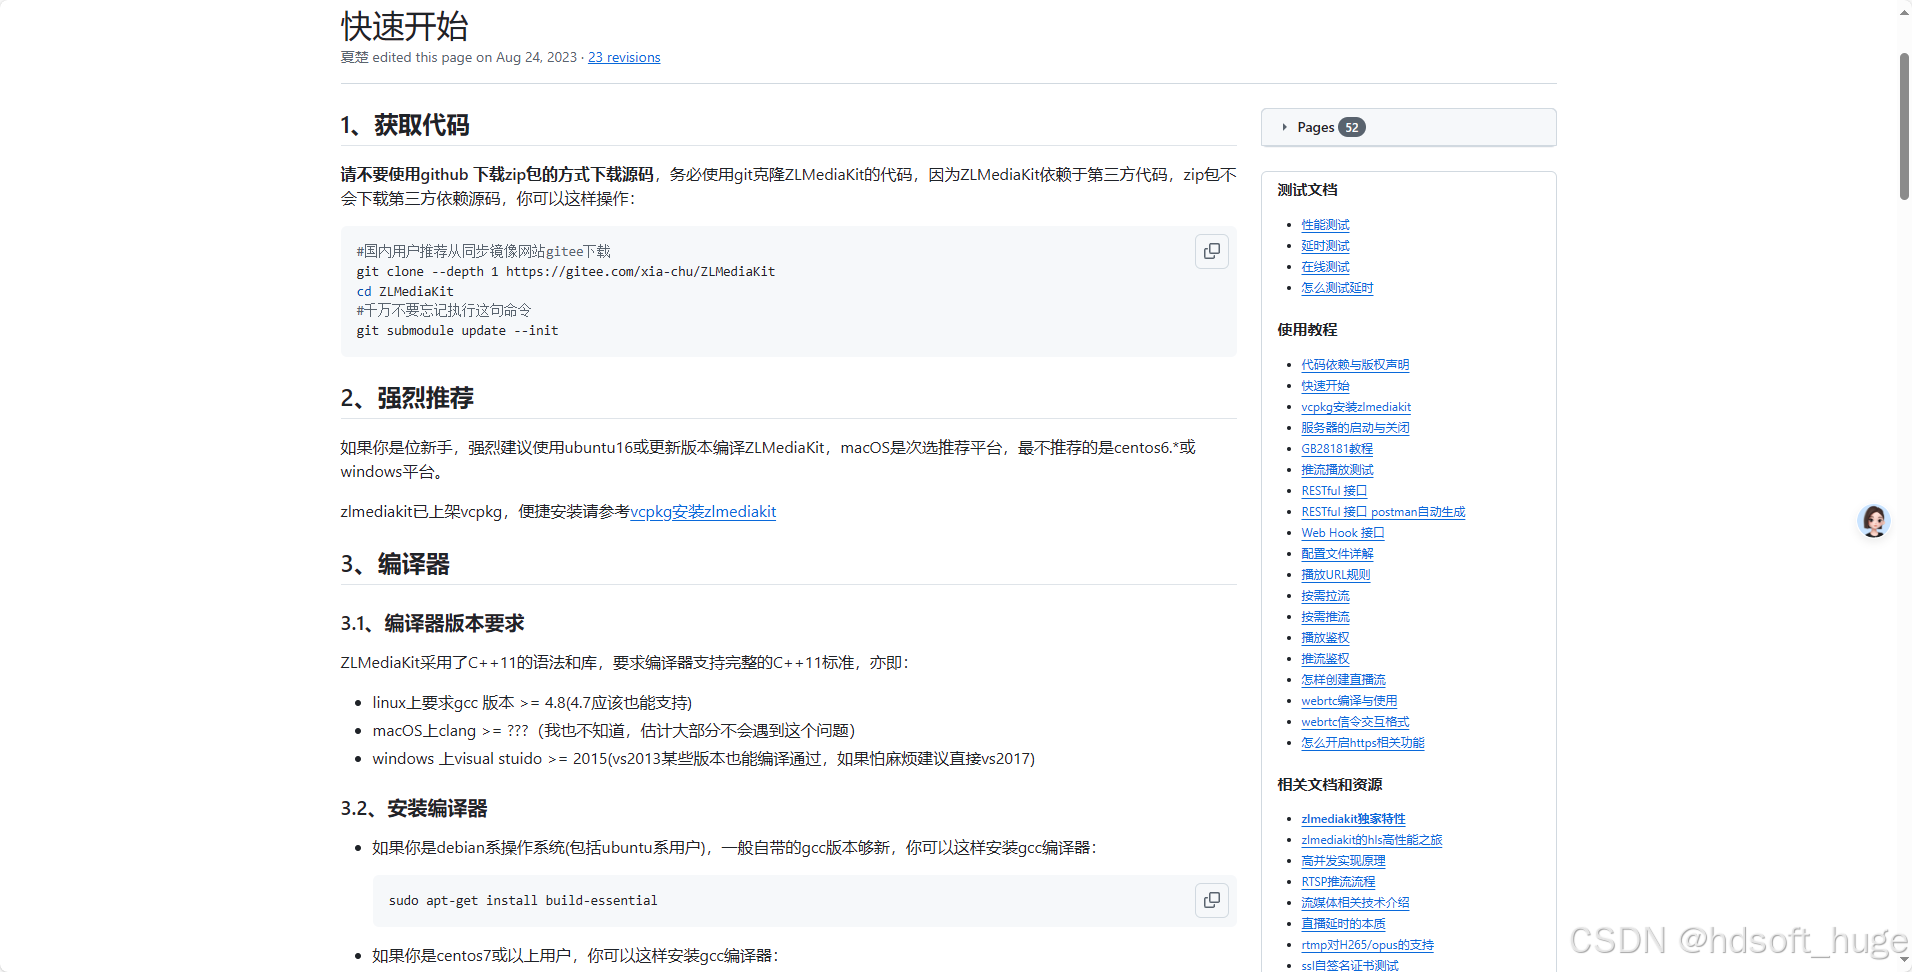Open webrtc信令交互格式 page
1912x972 pixels.
coord(1355,722)
